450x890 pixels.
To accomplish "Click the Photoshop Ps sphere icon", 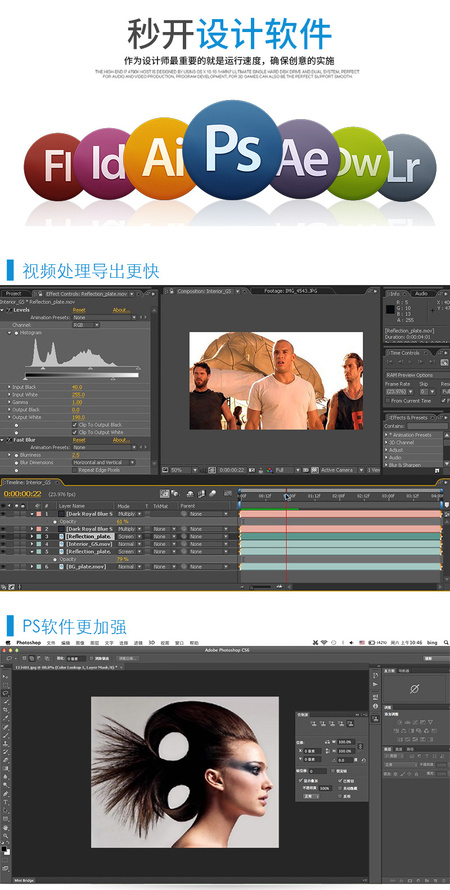I will pos(233,149).
